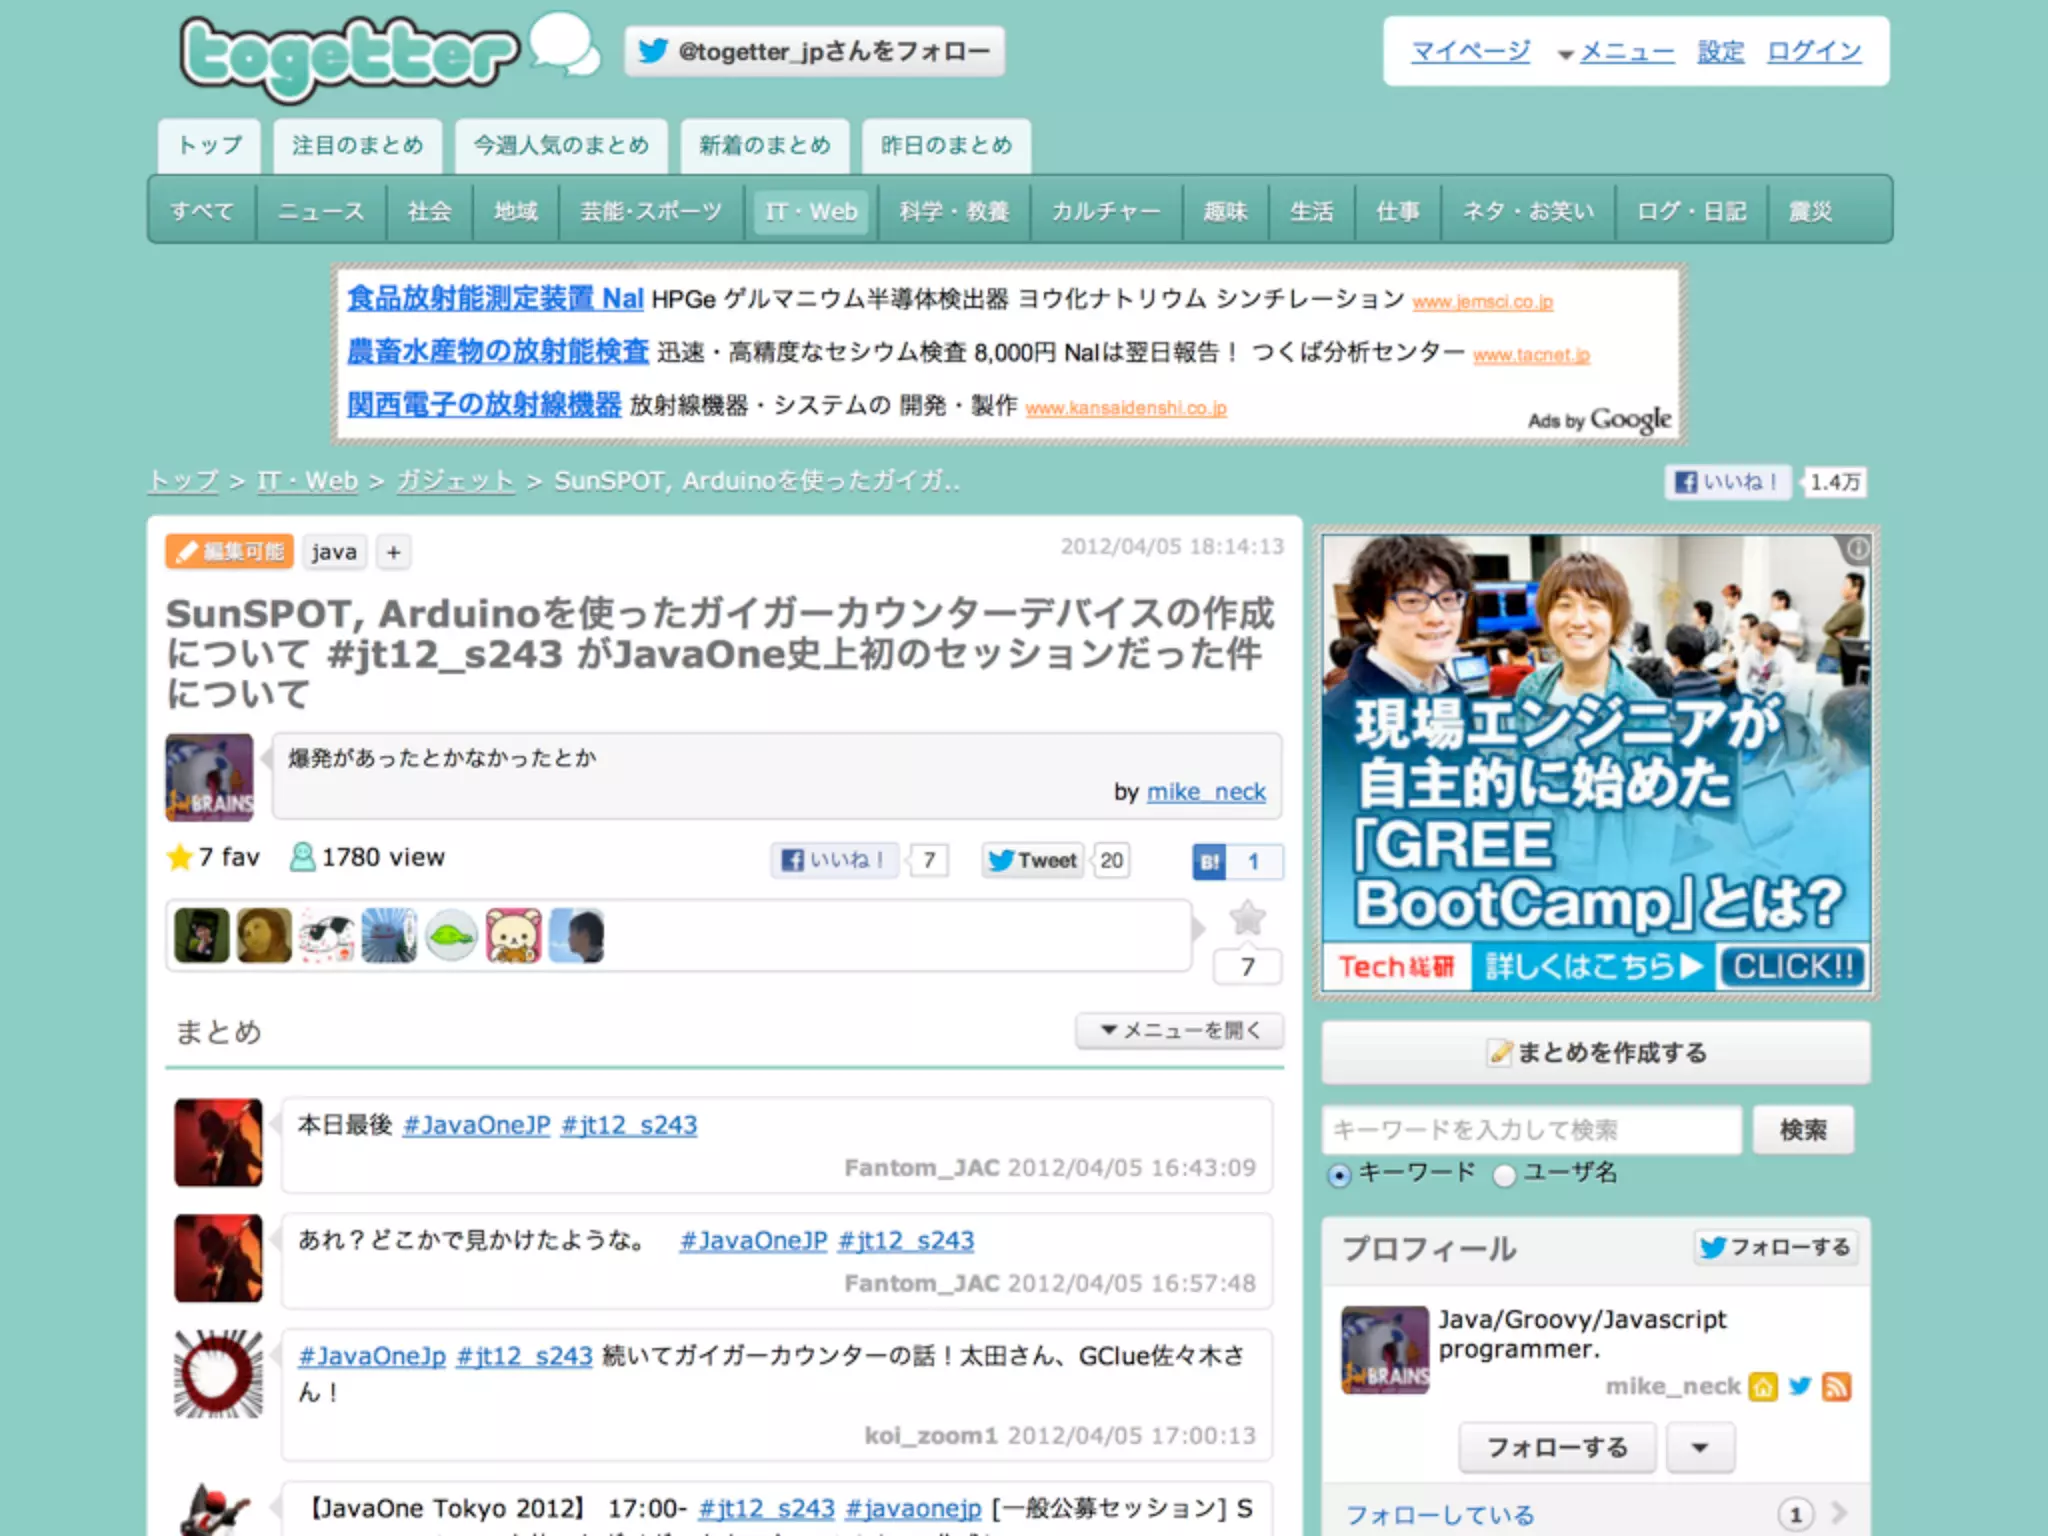
Task: Select the IT・Web category menu
Action: tap(811, 211)
